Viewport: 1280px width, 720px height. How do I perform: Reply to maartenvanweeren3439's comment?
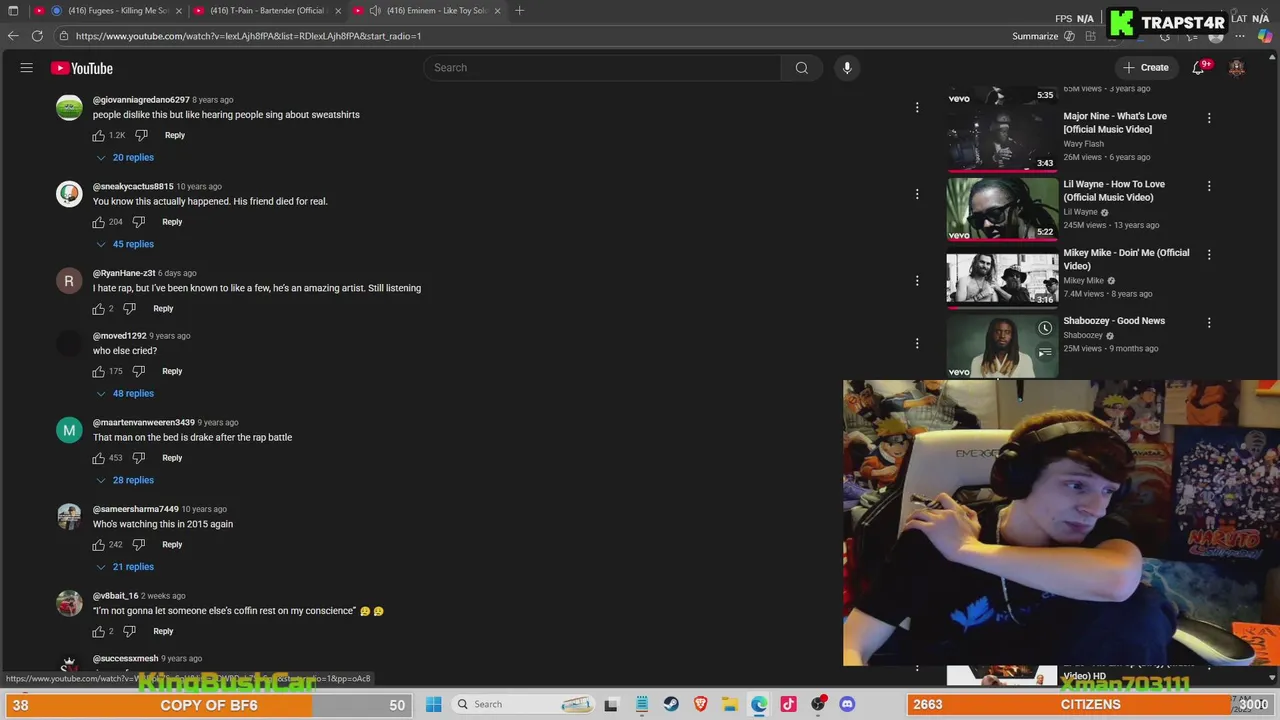pyautogui.click(x=172, y=458)
